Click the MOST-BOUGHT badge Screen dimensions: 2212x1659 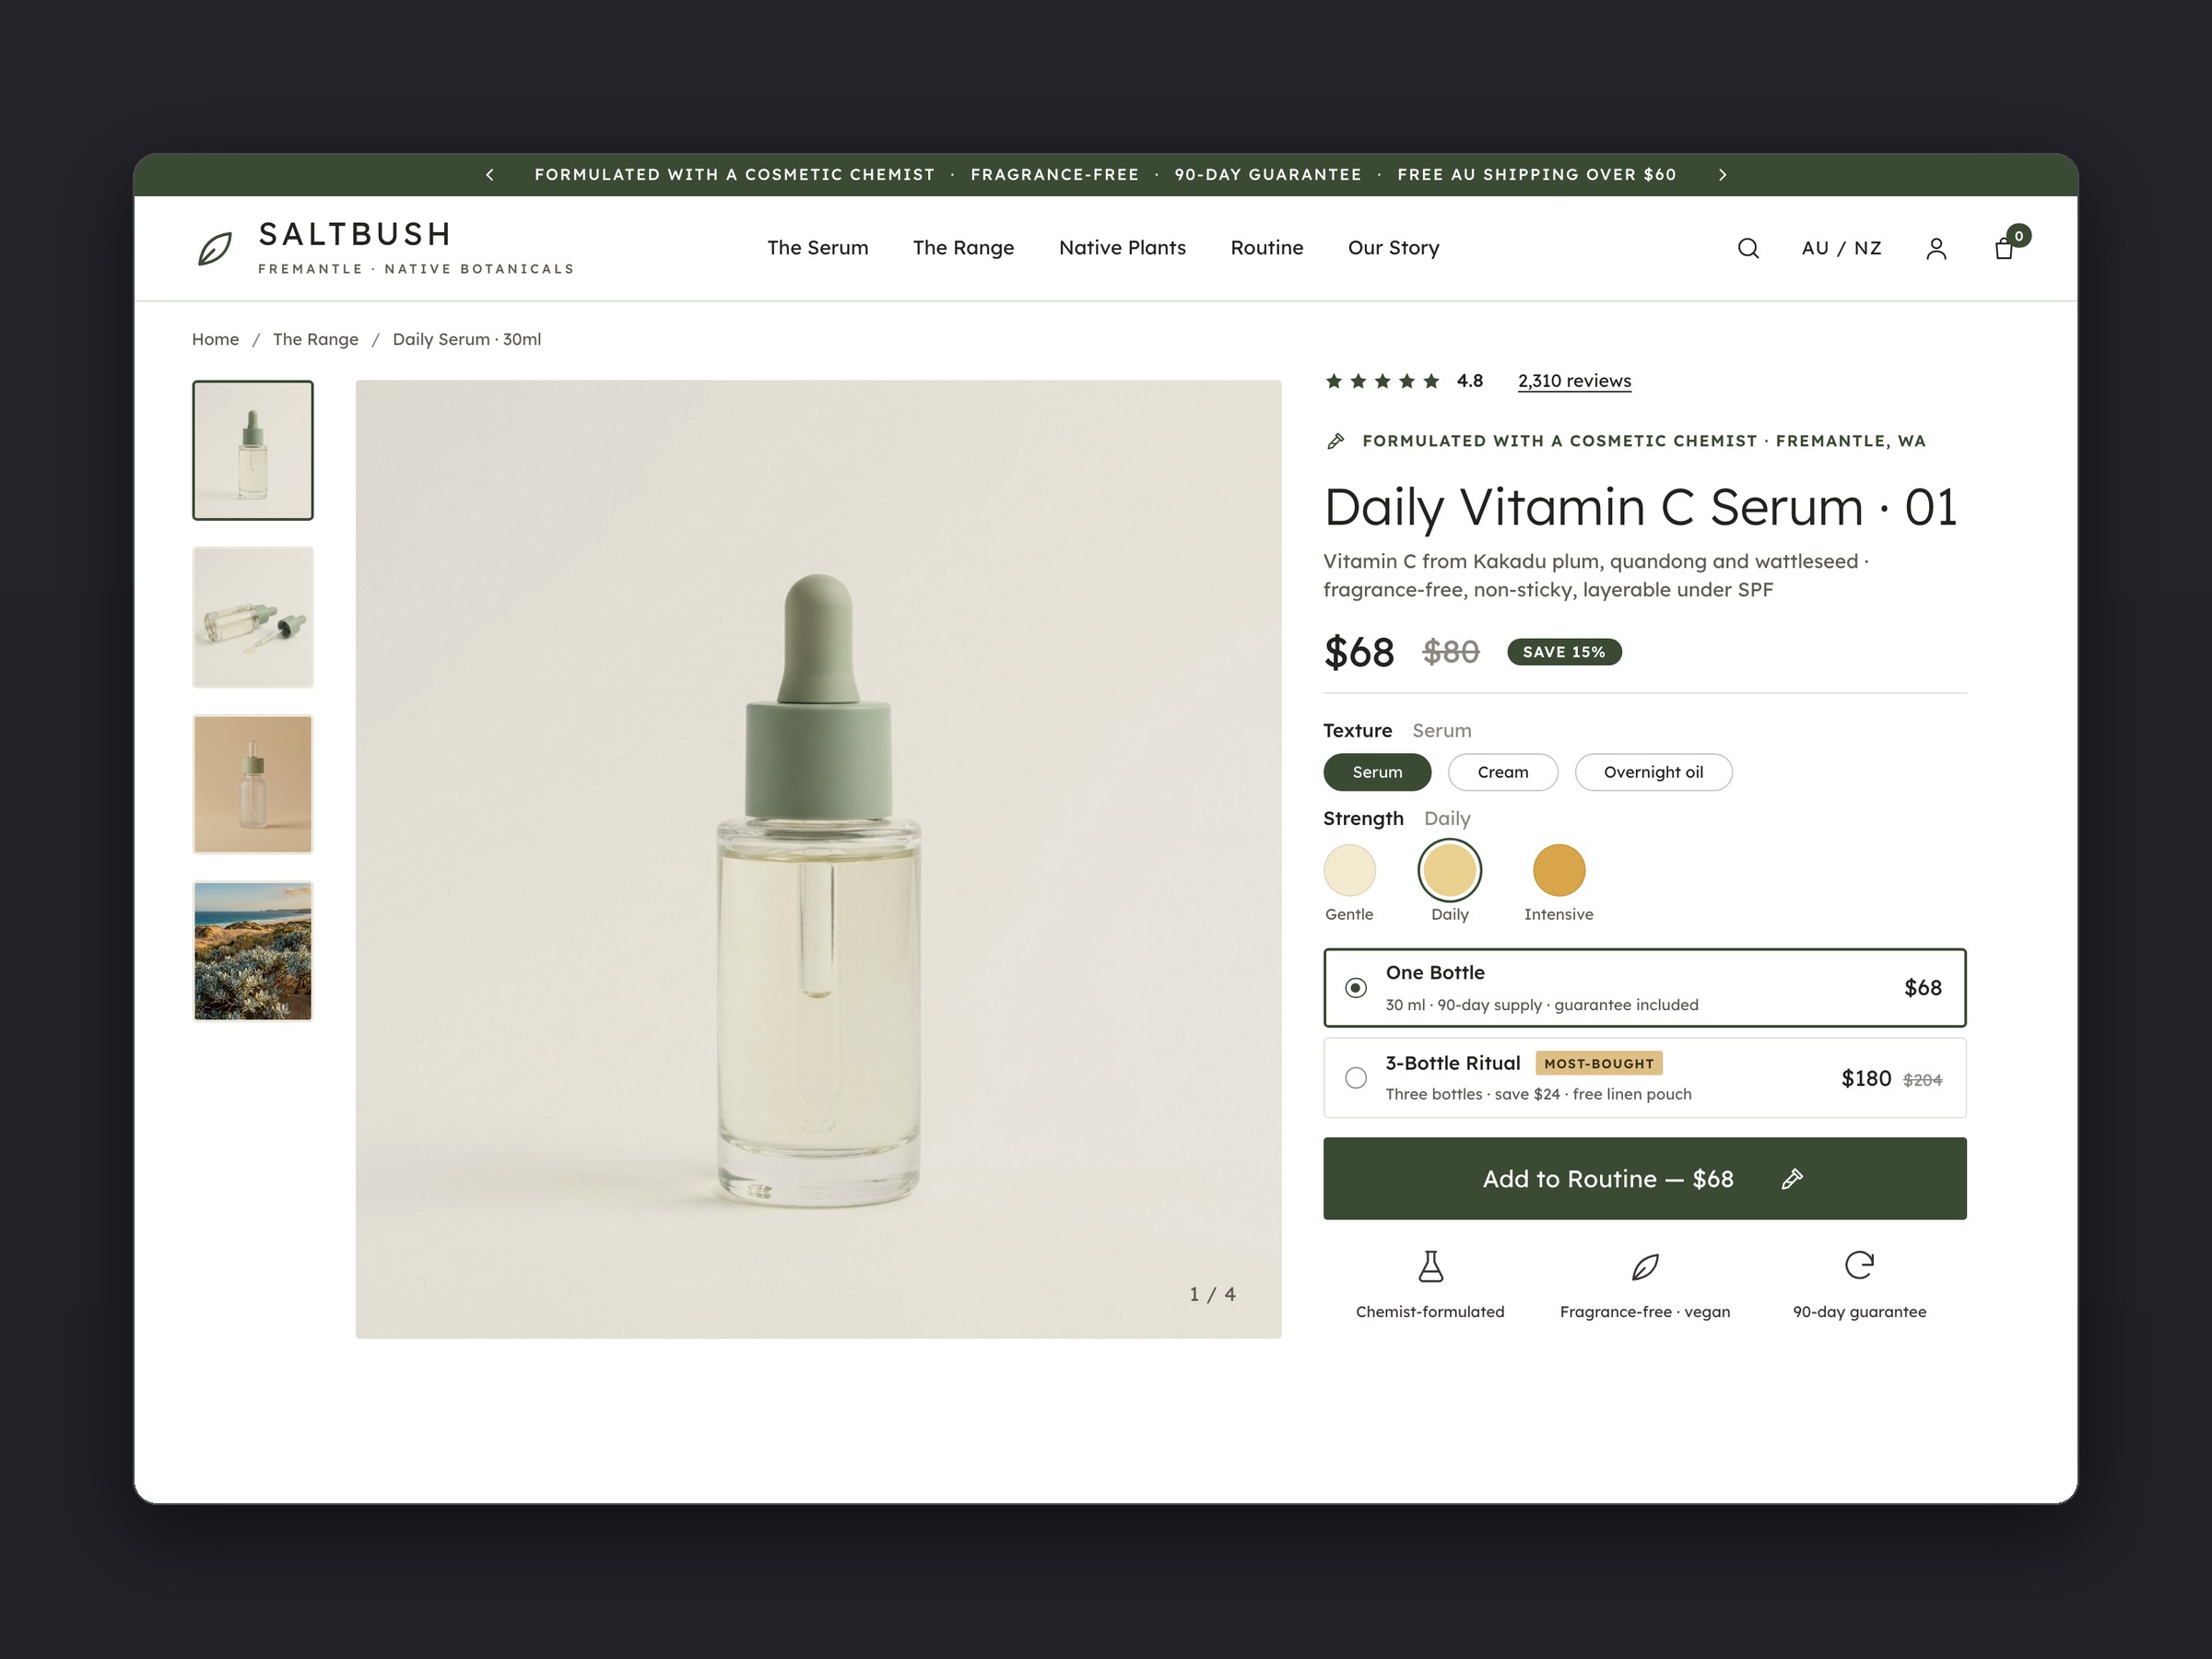coord(1599,1063)
